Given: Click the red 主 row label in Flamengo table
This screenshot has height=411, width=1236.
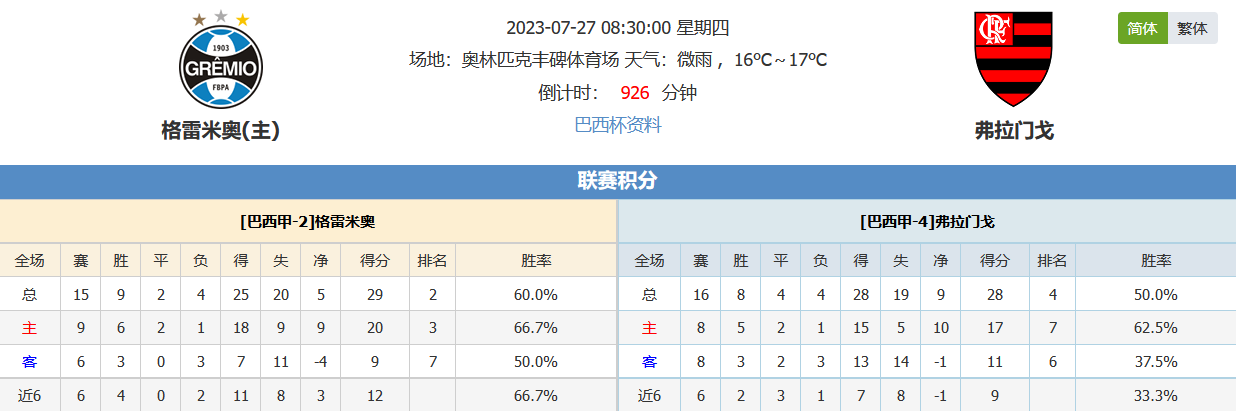Looking at the screenshot, I should 649,328.
